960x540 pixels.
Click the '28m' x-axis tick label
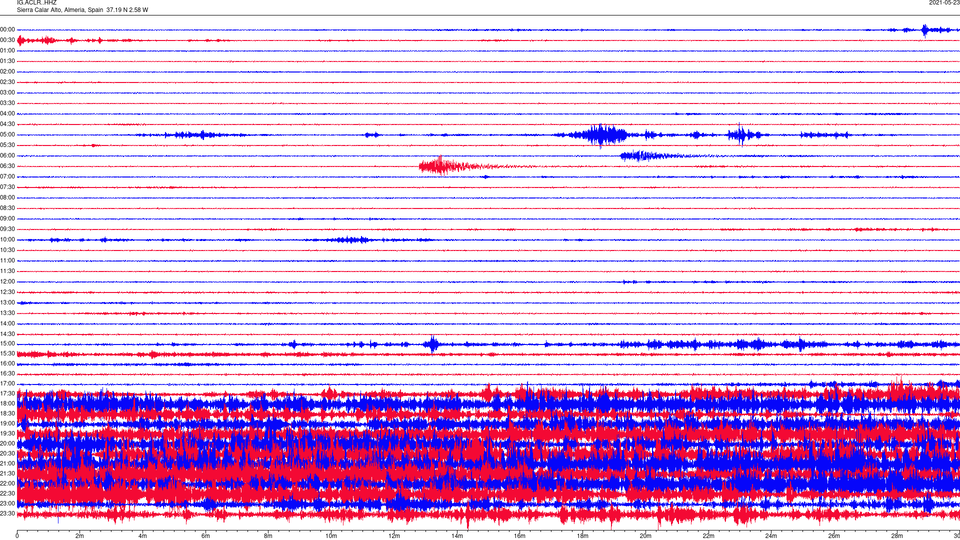pos(897,536)
